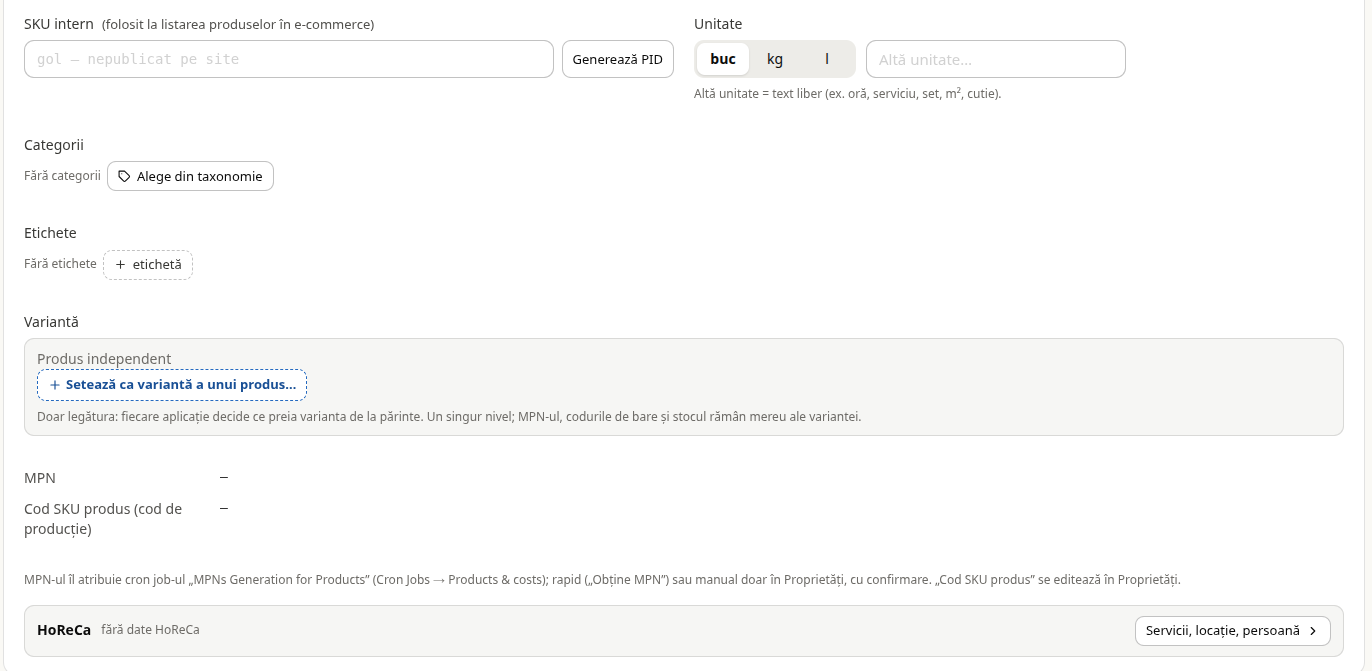Click the Cod SKU produs label
This screenshot has height=671, width=1372.
pos(103,519)
